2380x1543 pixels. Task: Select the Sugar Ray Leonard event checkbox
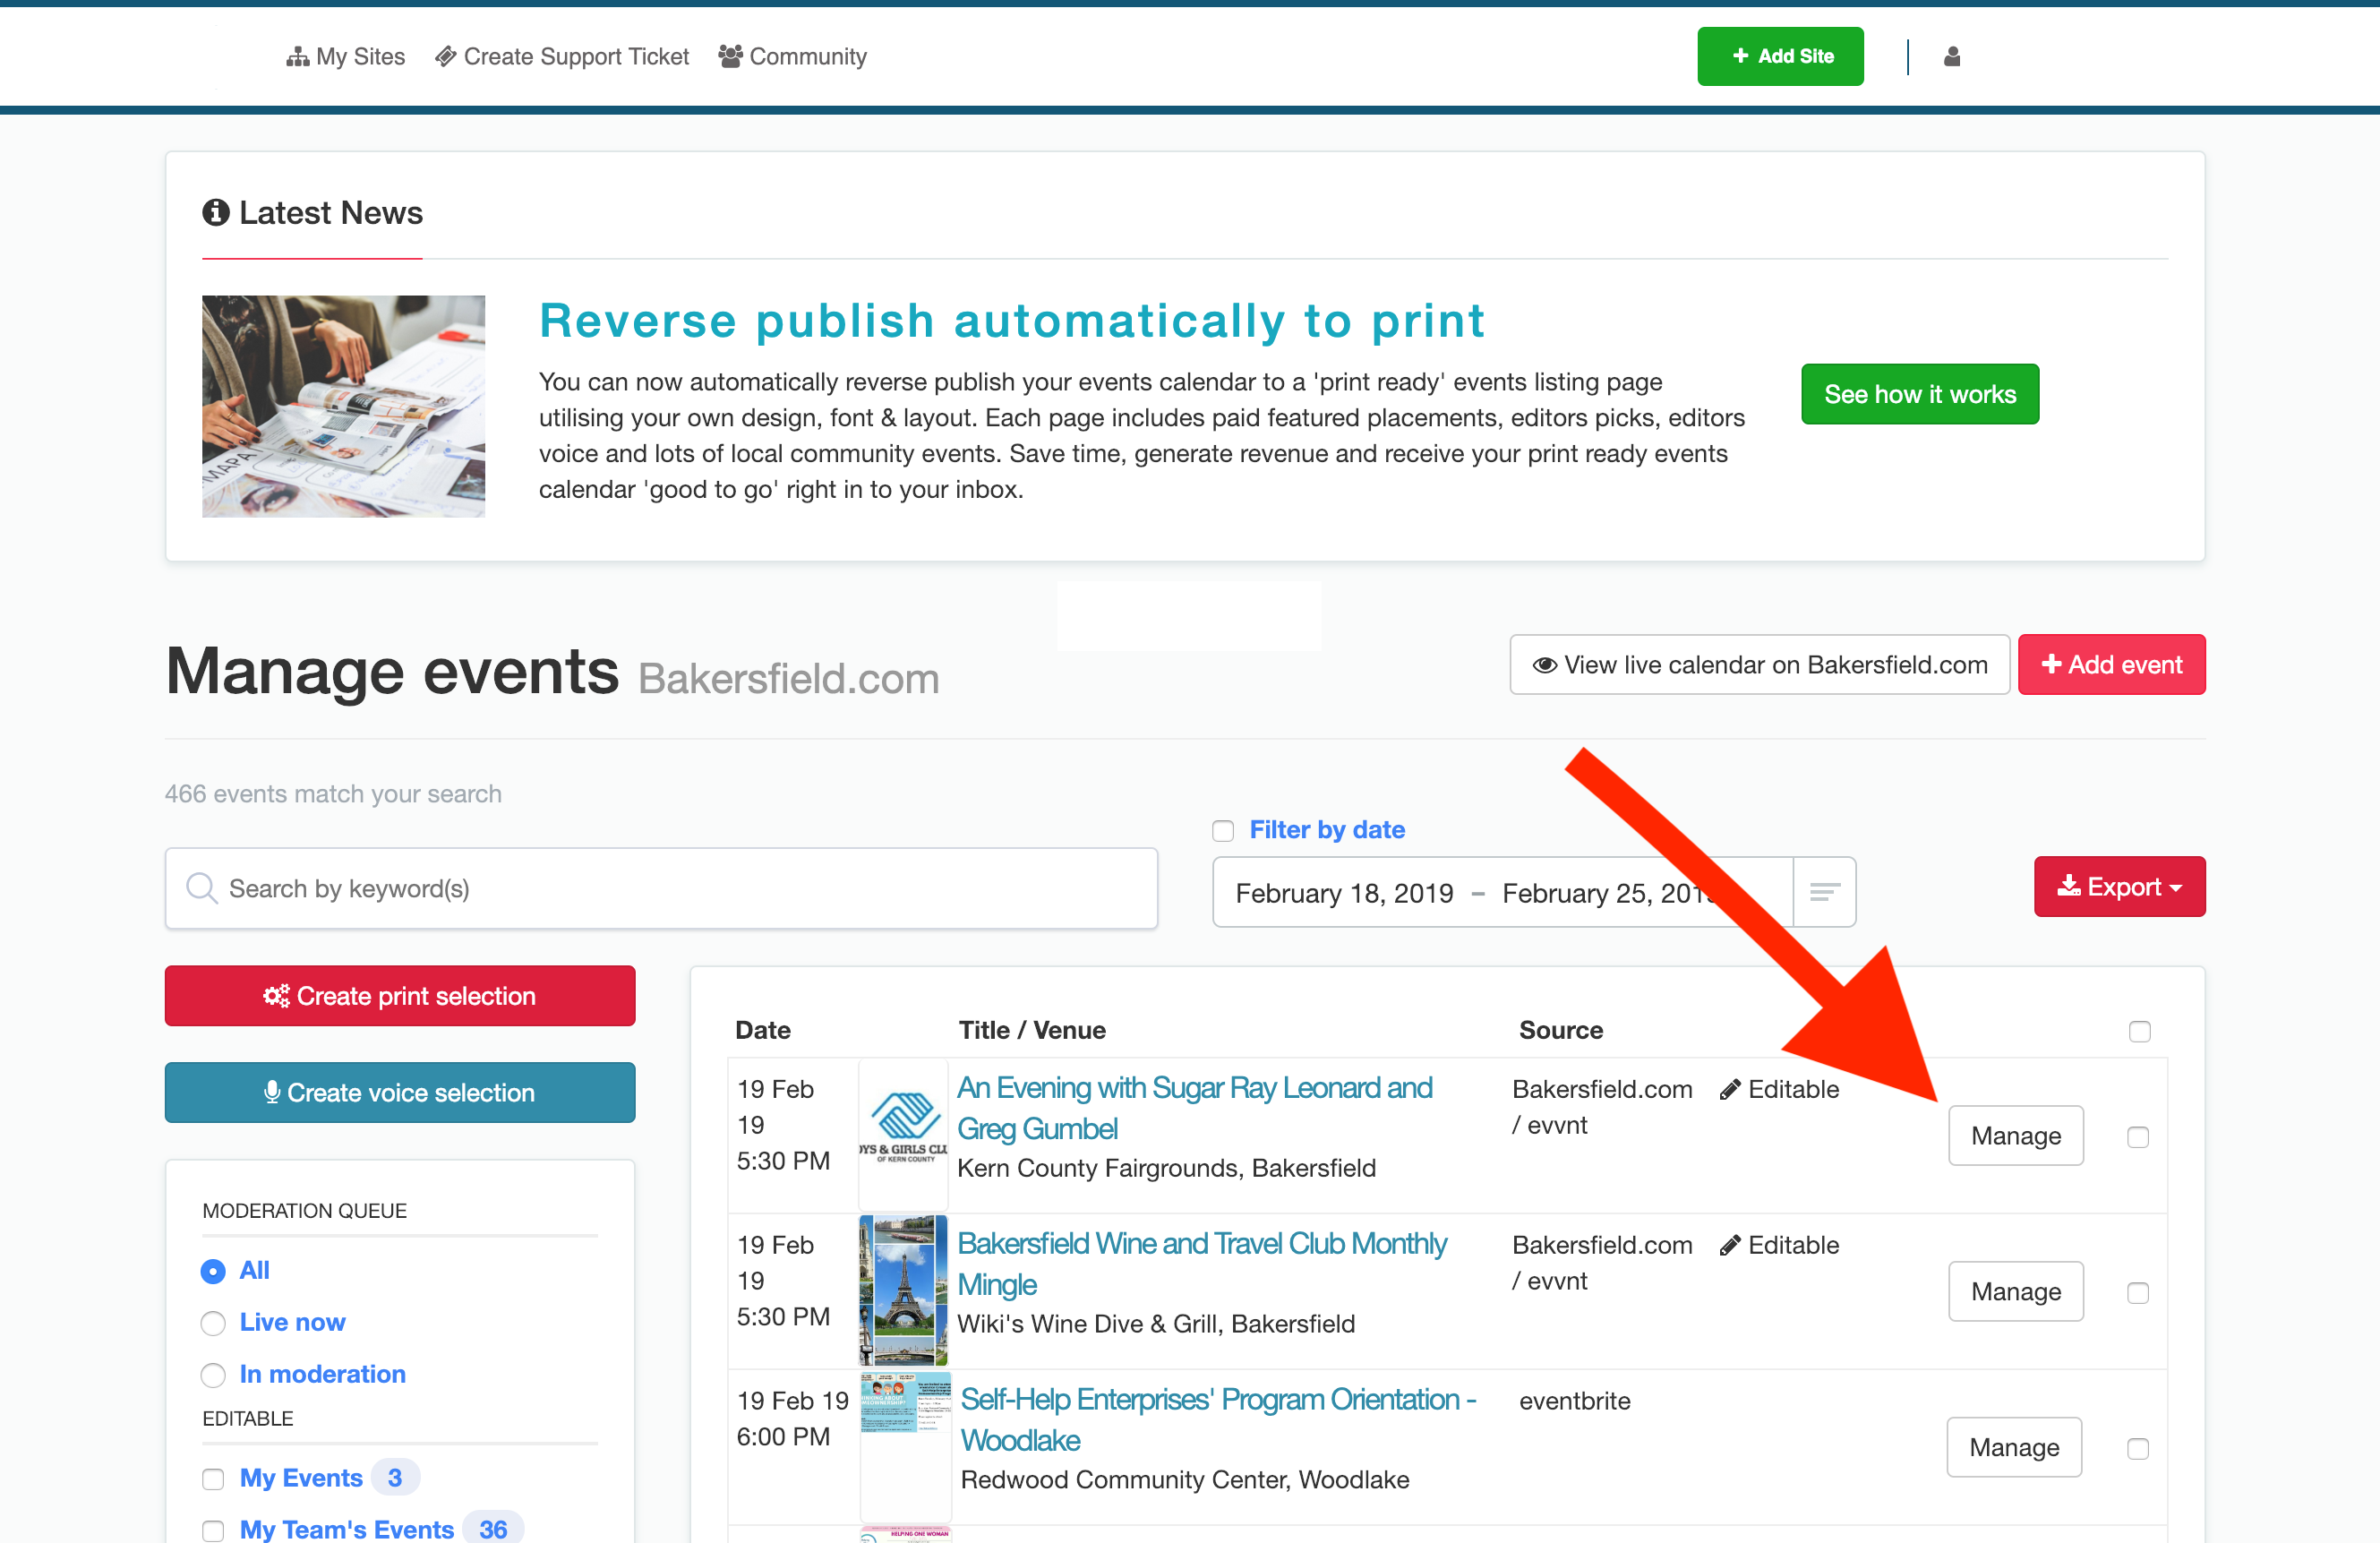coord(2137,1137)
